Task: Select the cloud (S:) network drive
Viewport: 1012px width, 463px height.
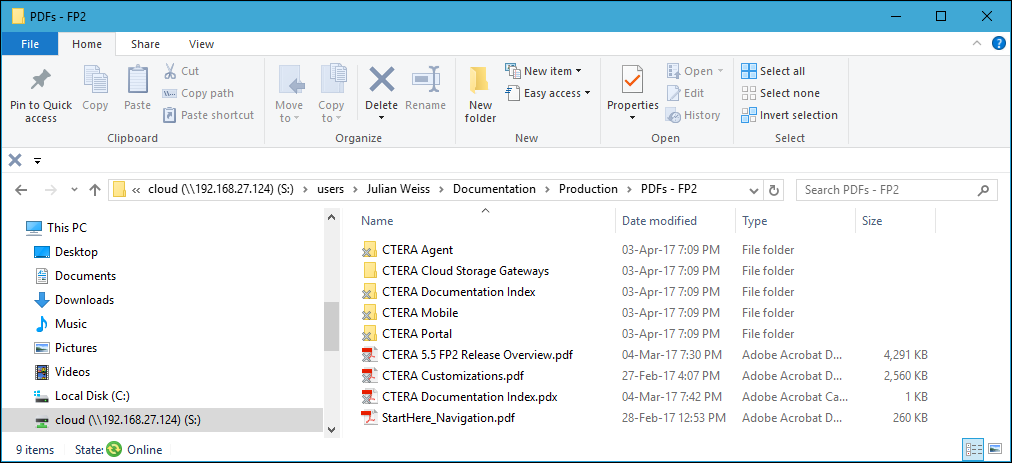Action: 161,420
